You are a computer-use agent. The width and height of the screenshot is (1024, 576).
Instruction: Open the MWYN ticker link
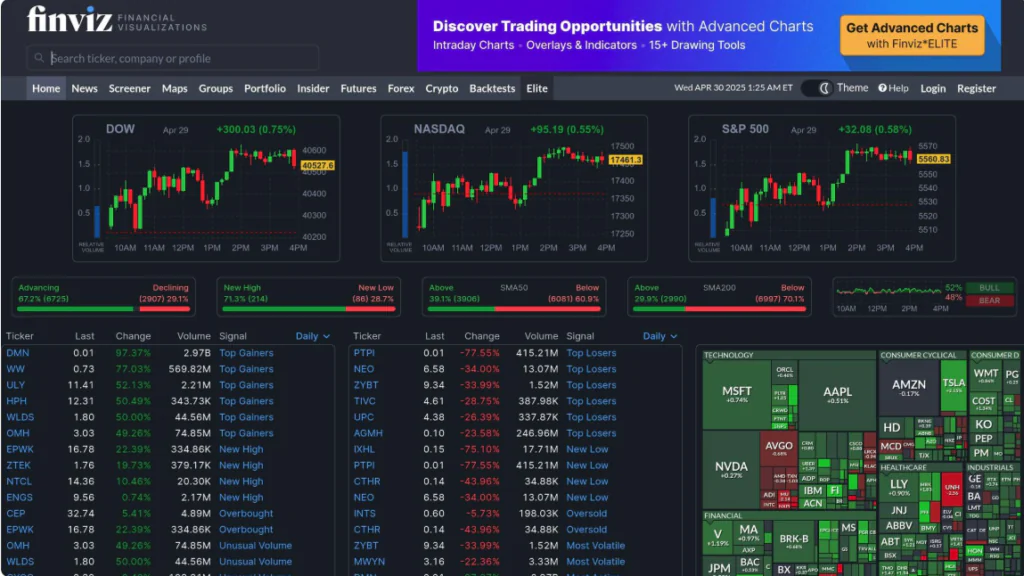(369, 562)
